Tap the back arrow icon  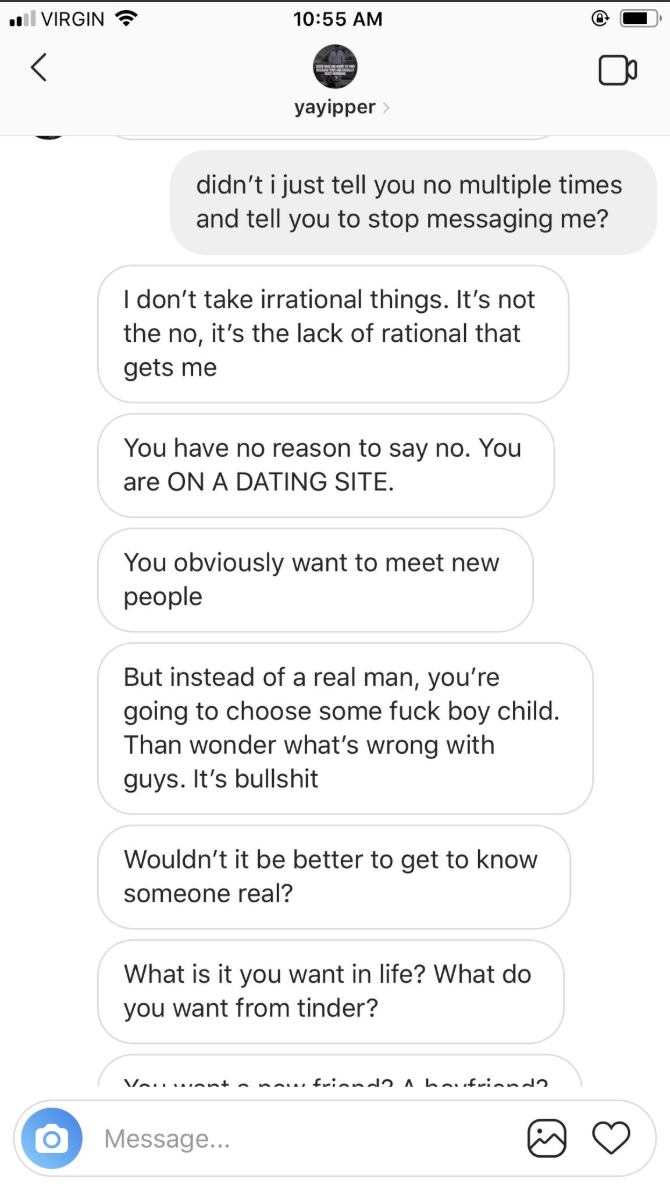(x=39, y=68)
